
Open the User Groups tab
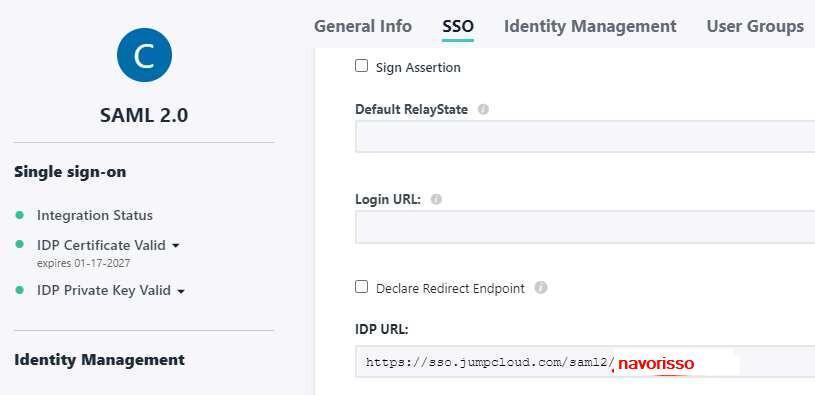[x=755, y=26]
